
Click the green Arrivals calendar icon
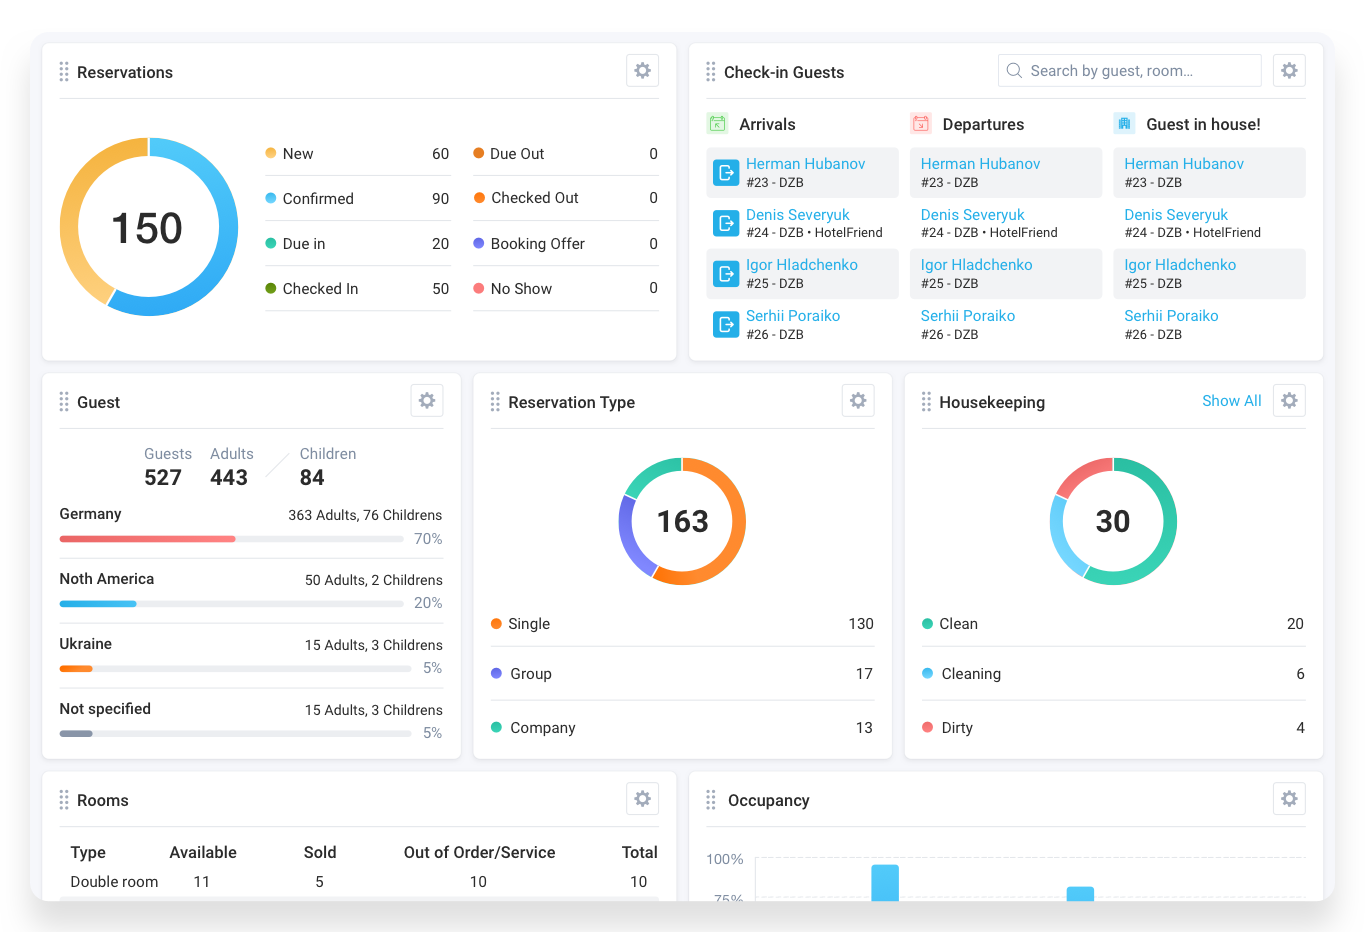[x=717, y=123]
